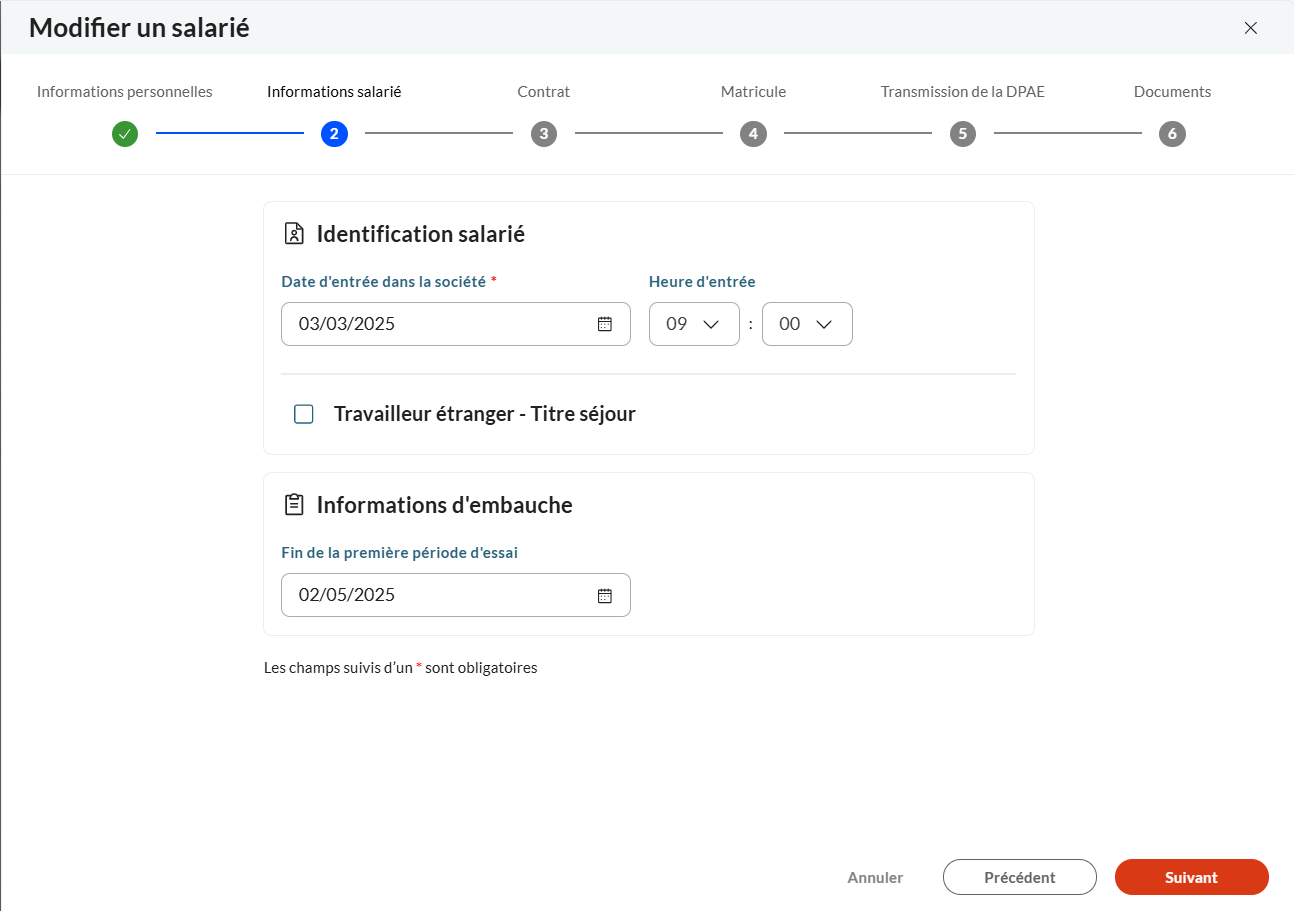Screen dimensions: 1294x911
Task: Close the Modifier un salarié dialog
Action: (x=1250, y=28)
